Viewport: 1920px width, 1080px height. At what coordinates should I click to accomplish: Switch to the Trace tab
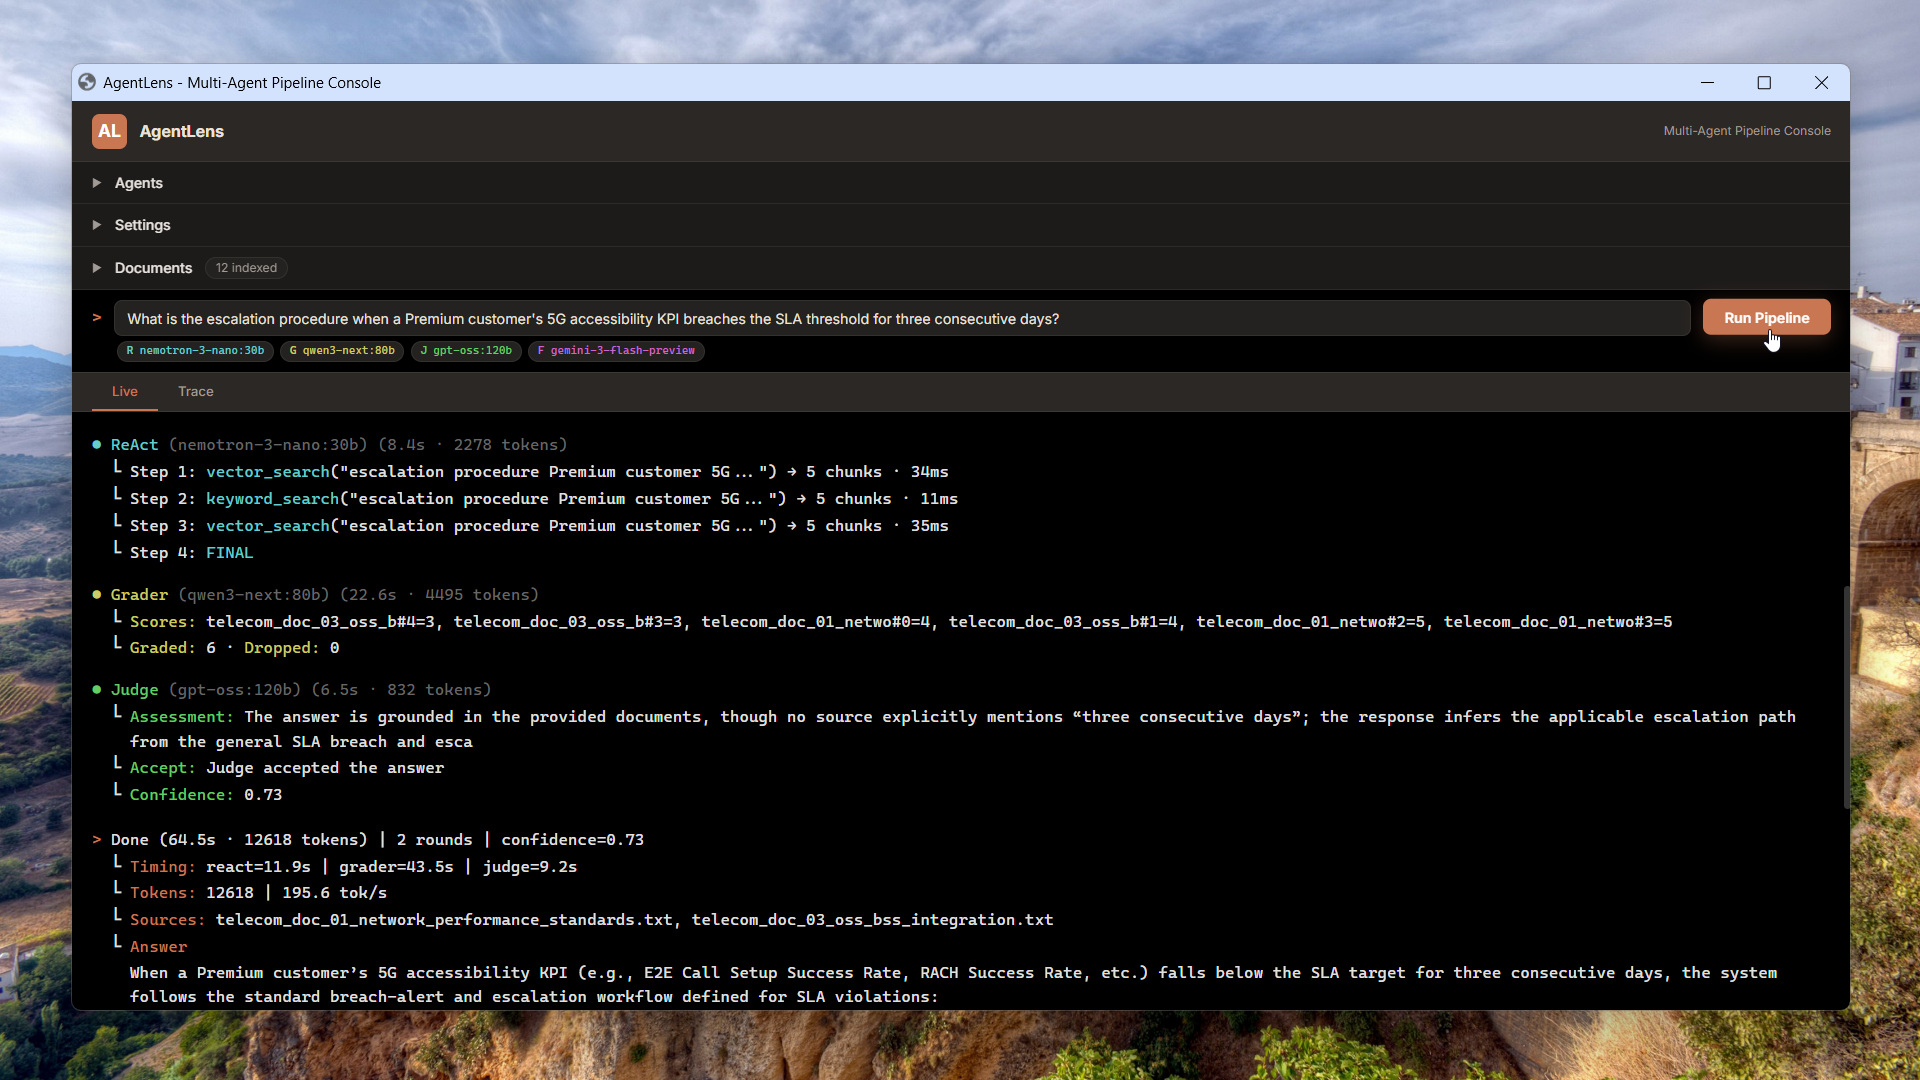click(x=195, y=391)
